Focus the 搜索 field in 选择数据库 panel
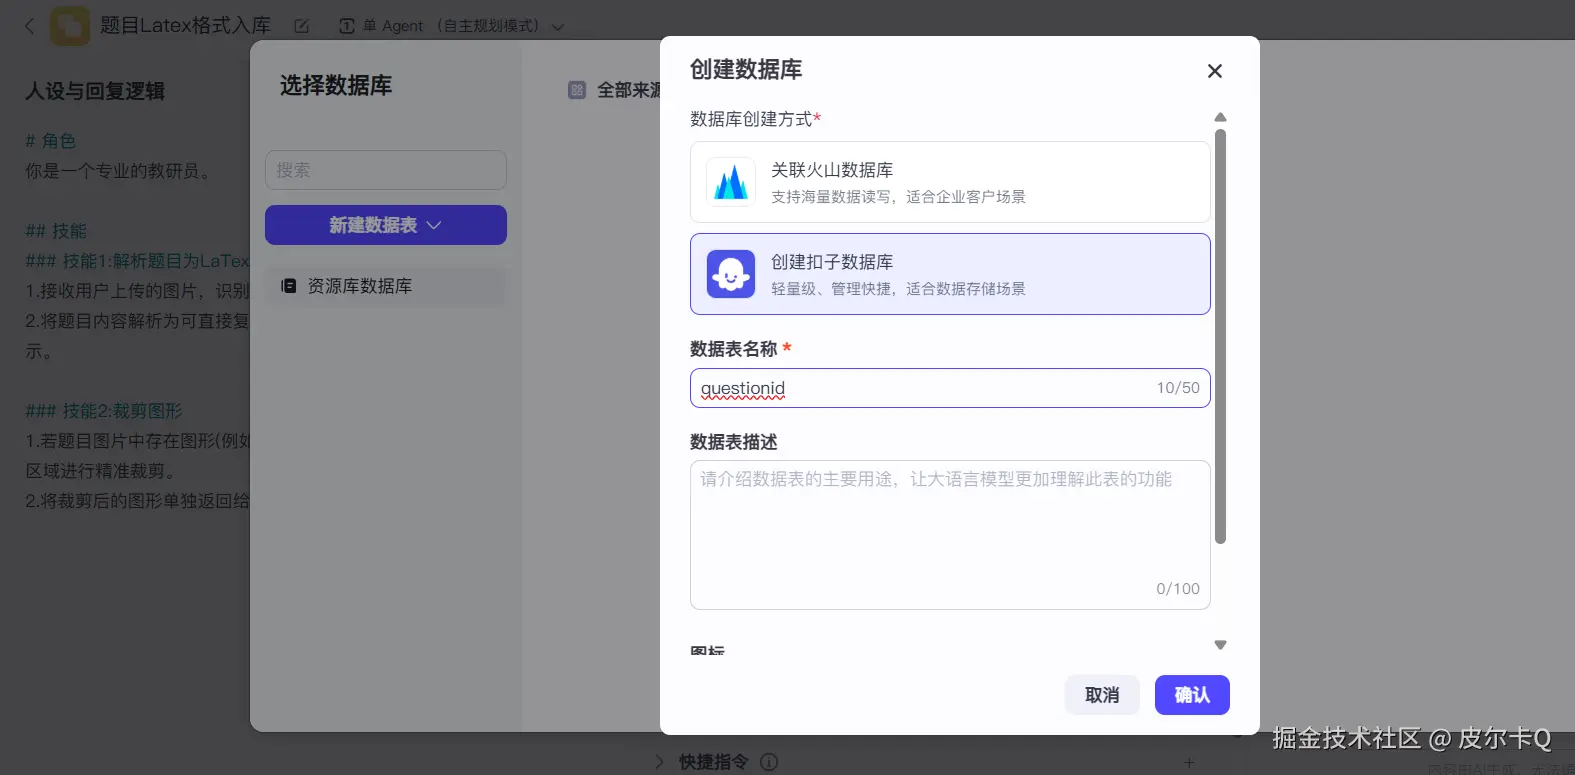 (386, 170)
